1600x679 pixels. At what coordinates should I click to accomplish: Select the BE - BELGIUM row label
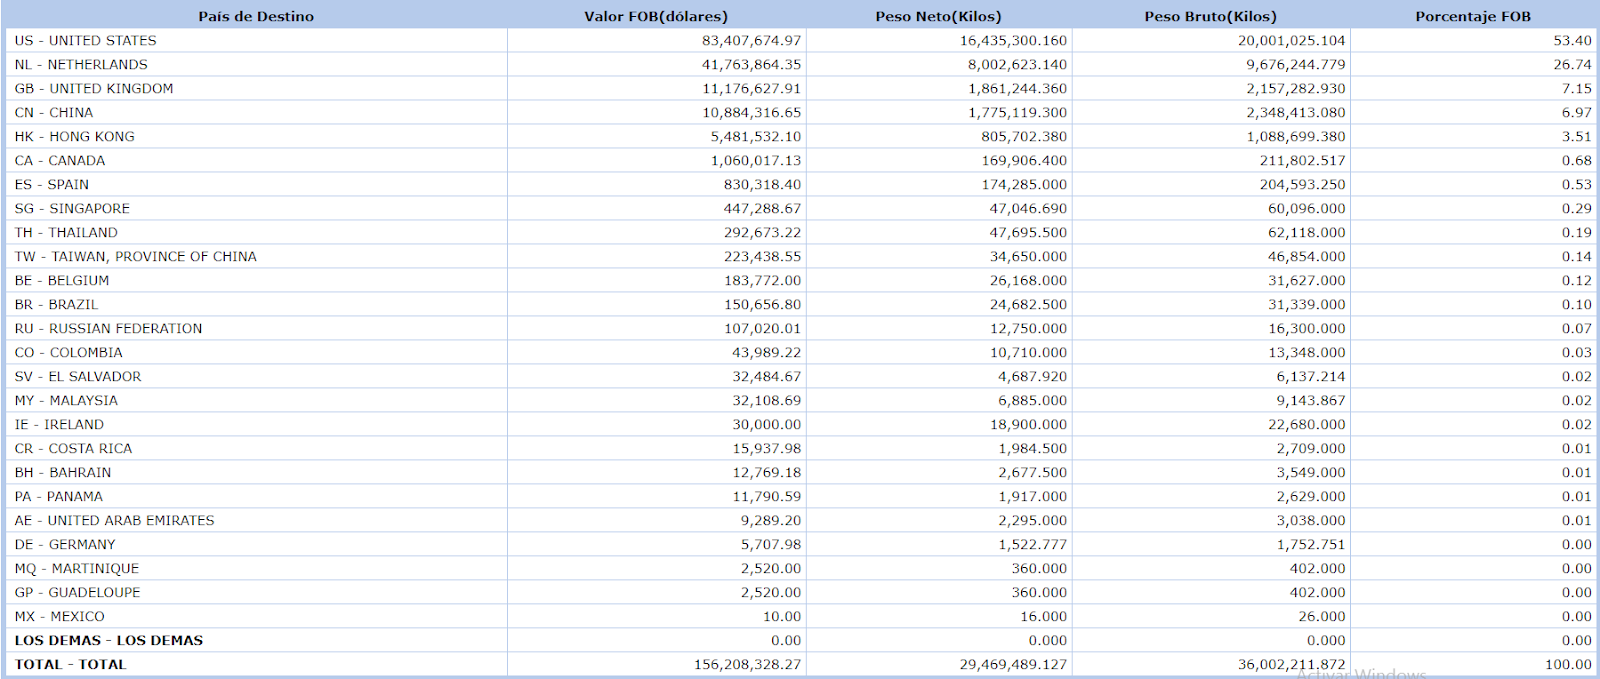[x=62, y=280]
